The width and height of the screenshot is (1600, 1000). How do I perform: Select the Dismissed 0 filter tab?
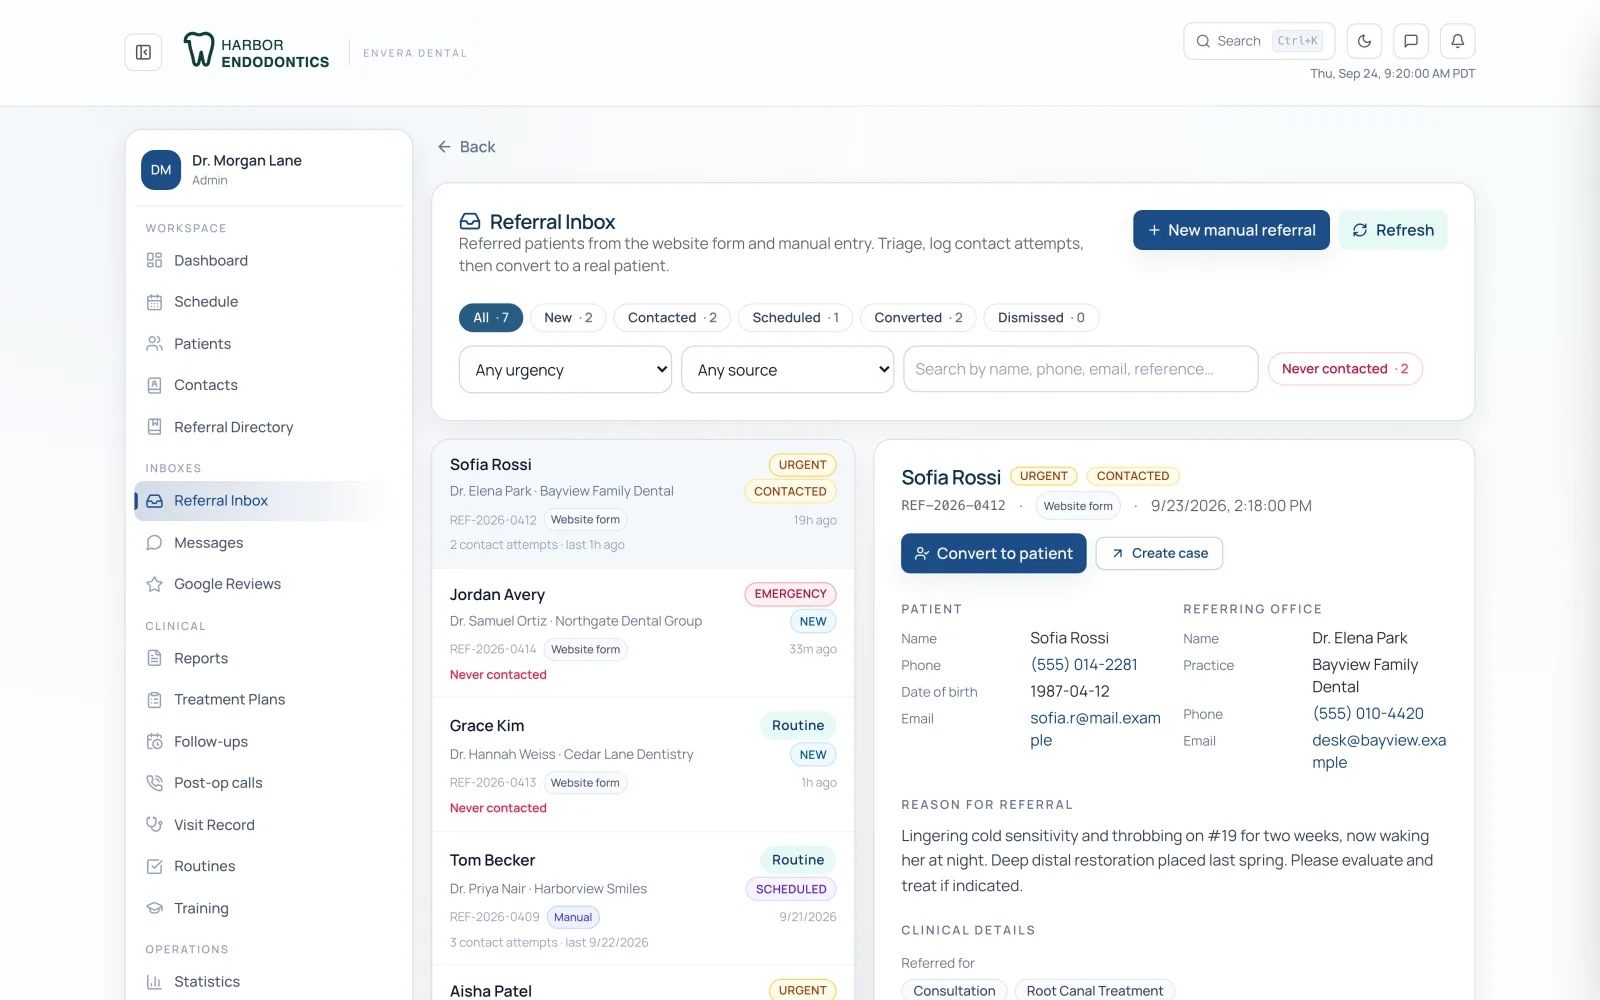(1041, 318)
